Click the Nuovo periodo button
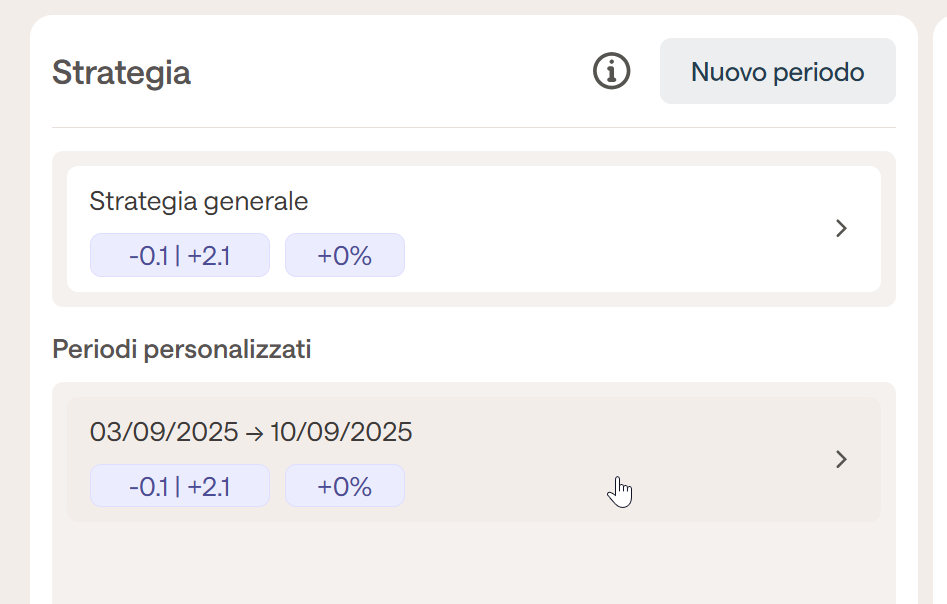The image size is (947, 604). click(777, 71)
